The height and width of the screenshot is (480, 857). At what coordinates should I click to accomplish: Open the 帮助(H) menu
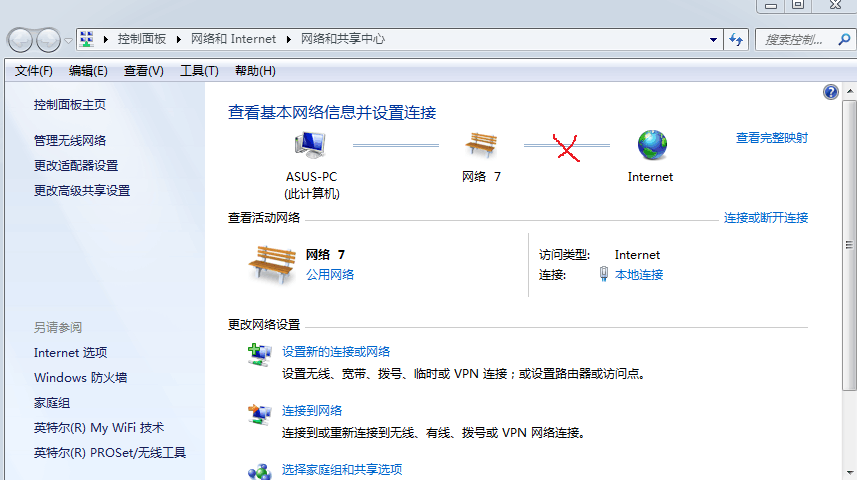pyautogui.click(x=255, y=71)
